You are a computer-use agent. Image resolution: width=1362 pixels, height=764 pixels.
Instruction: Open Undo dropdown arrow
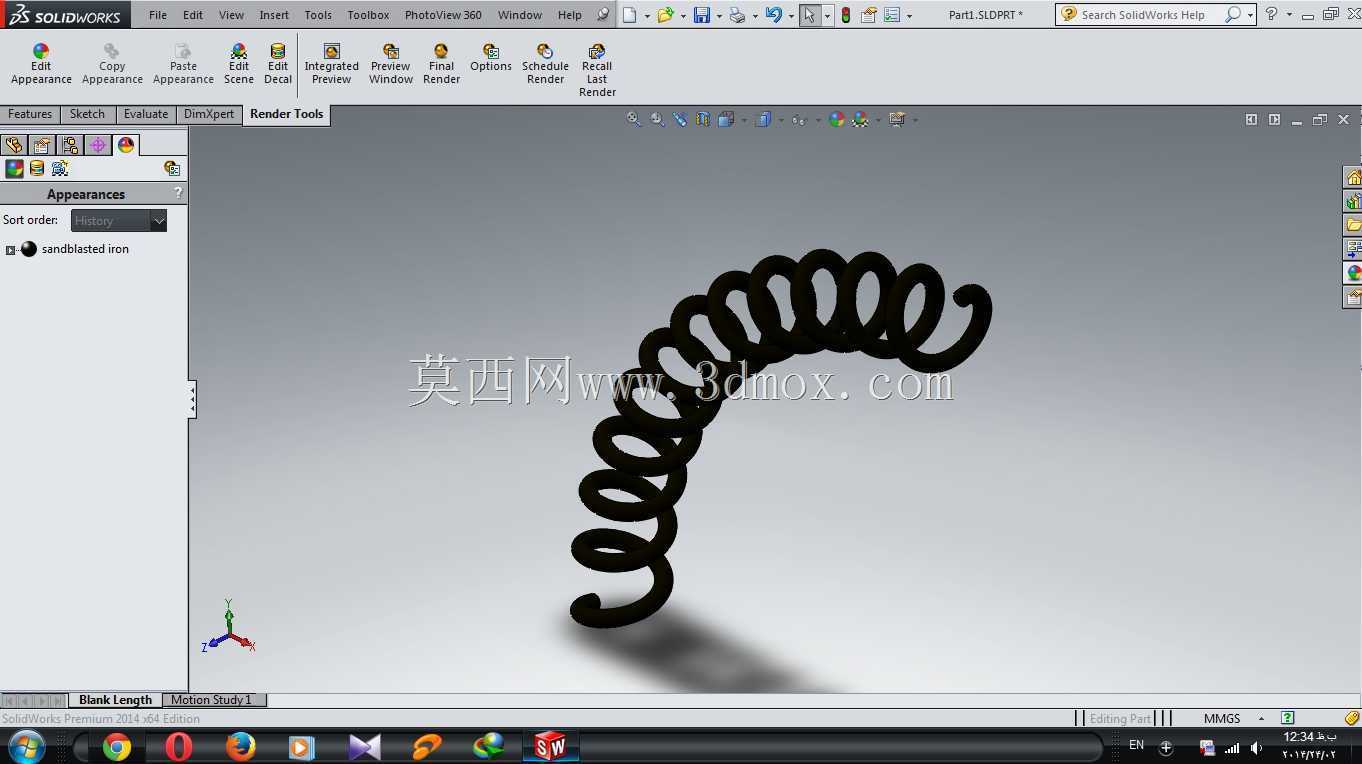(x=790, y=16)
